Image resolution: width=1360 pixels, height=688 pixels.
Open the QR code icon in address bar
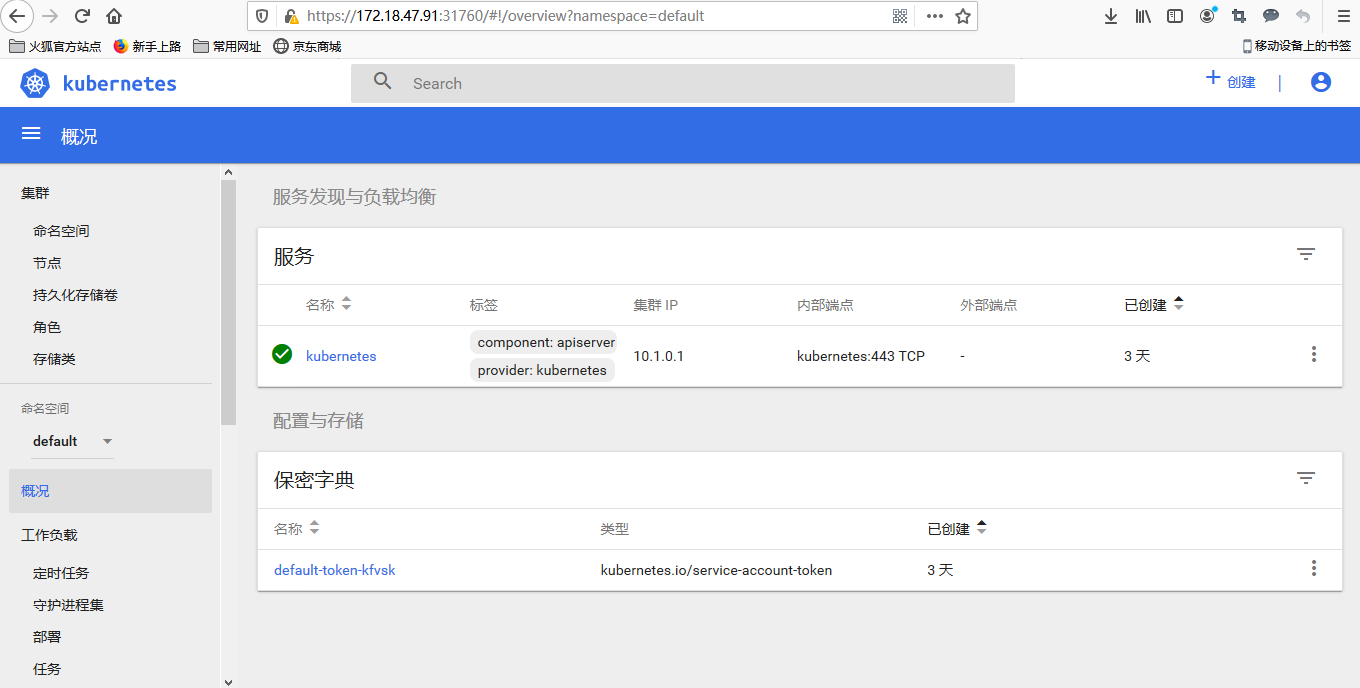[x=899, y=16]
